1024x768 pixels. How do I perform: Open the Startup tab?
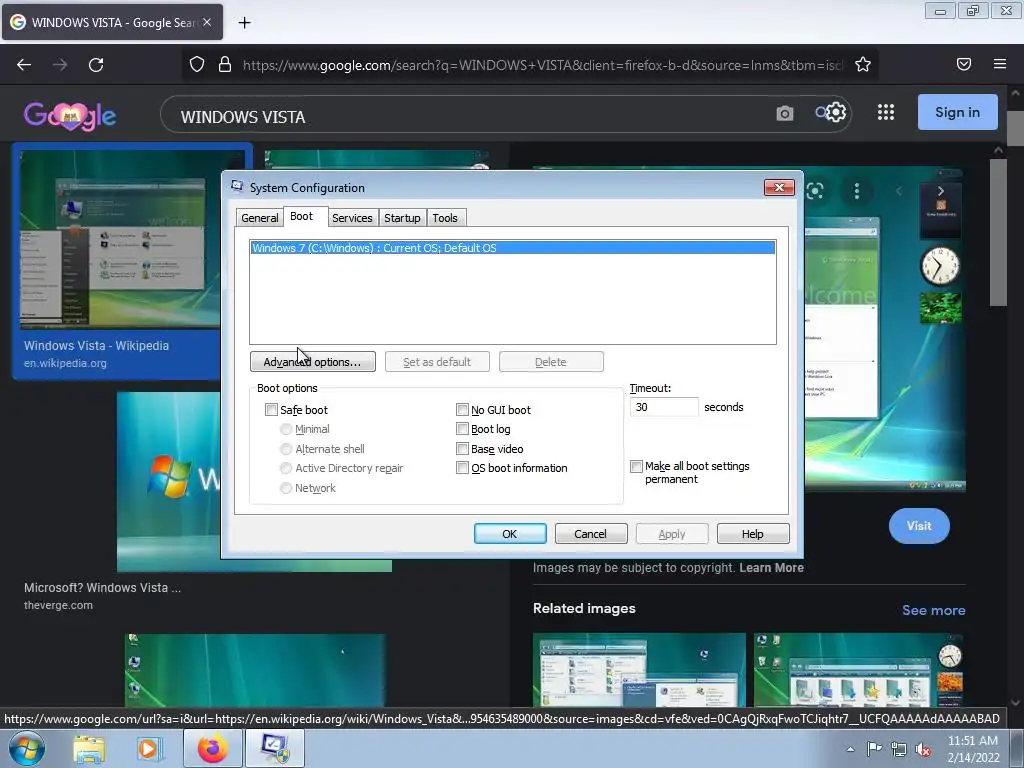click(x=402, y=218)
